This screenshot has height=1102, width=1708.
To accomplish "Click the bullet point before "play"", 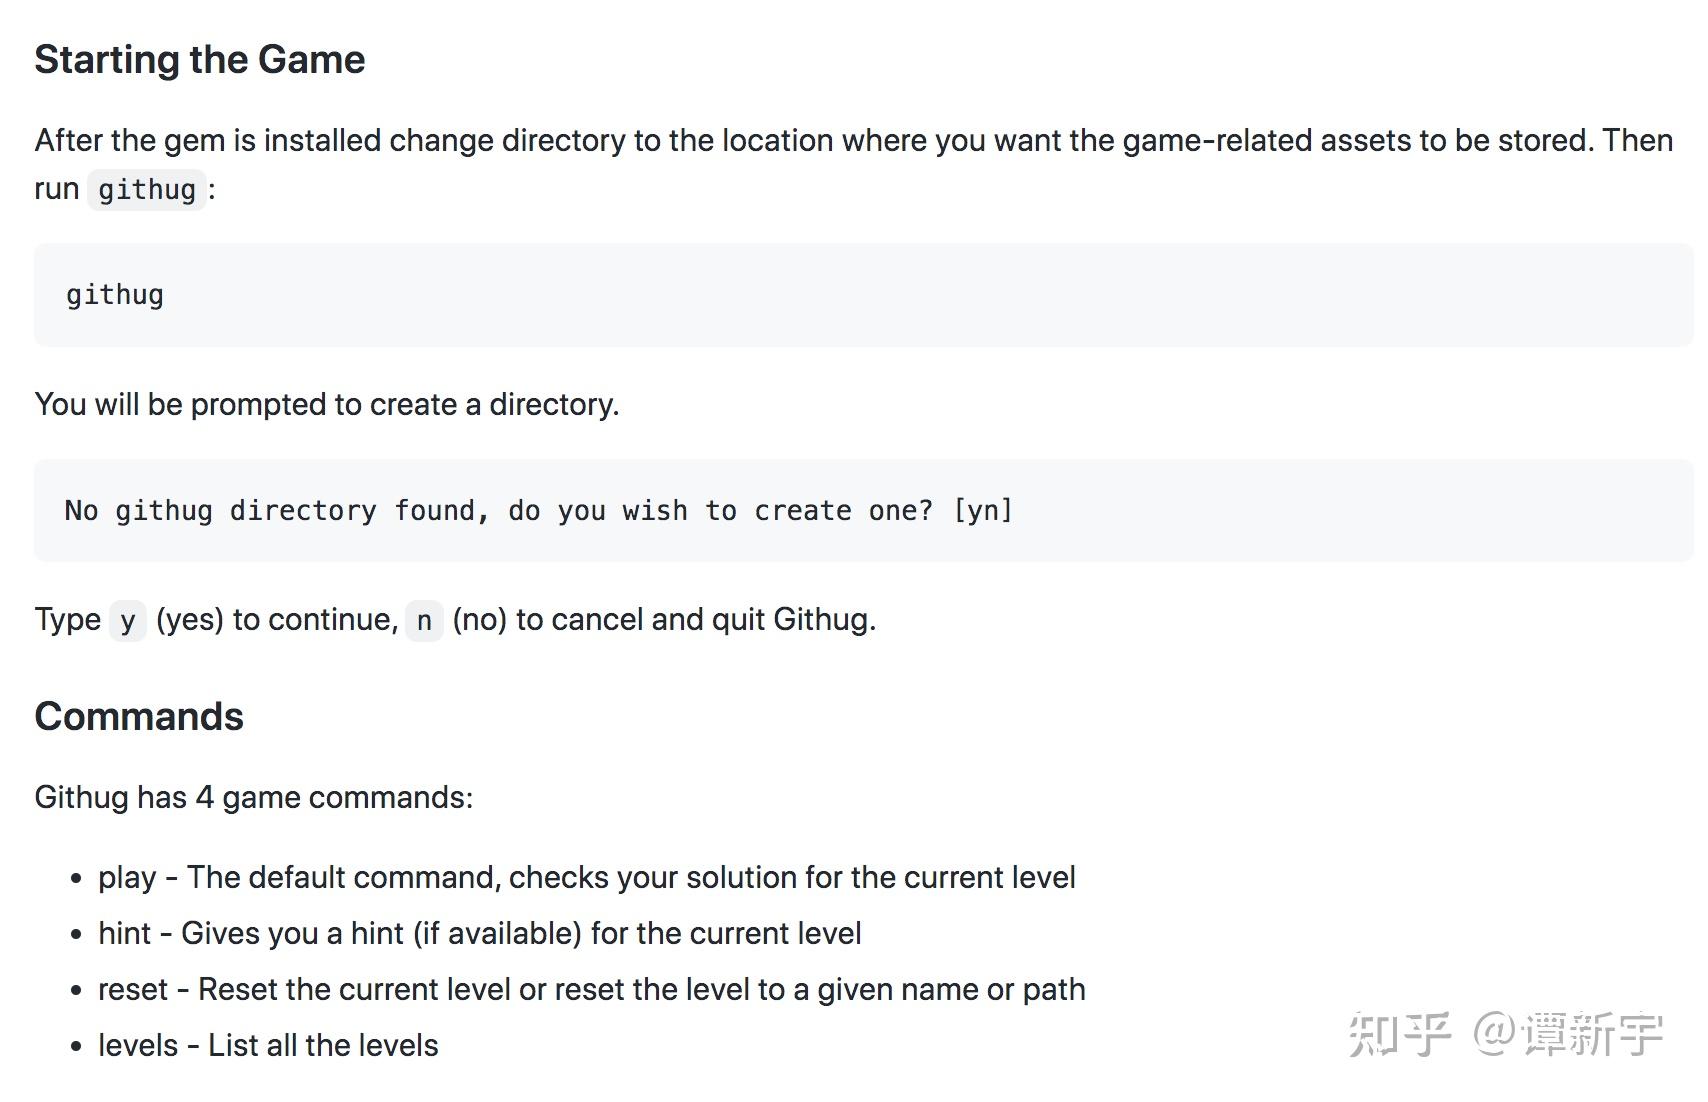I will (x=76, y=879).
